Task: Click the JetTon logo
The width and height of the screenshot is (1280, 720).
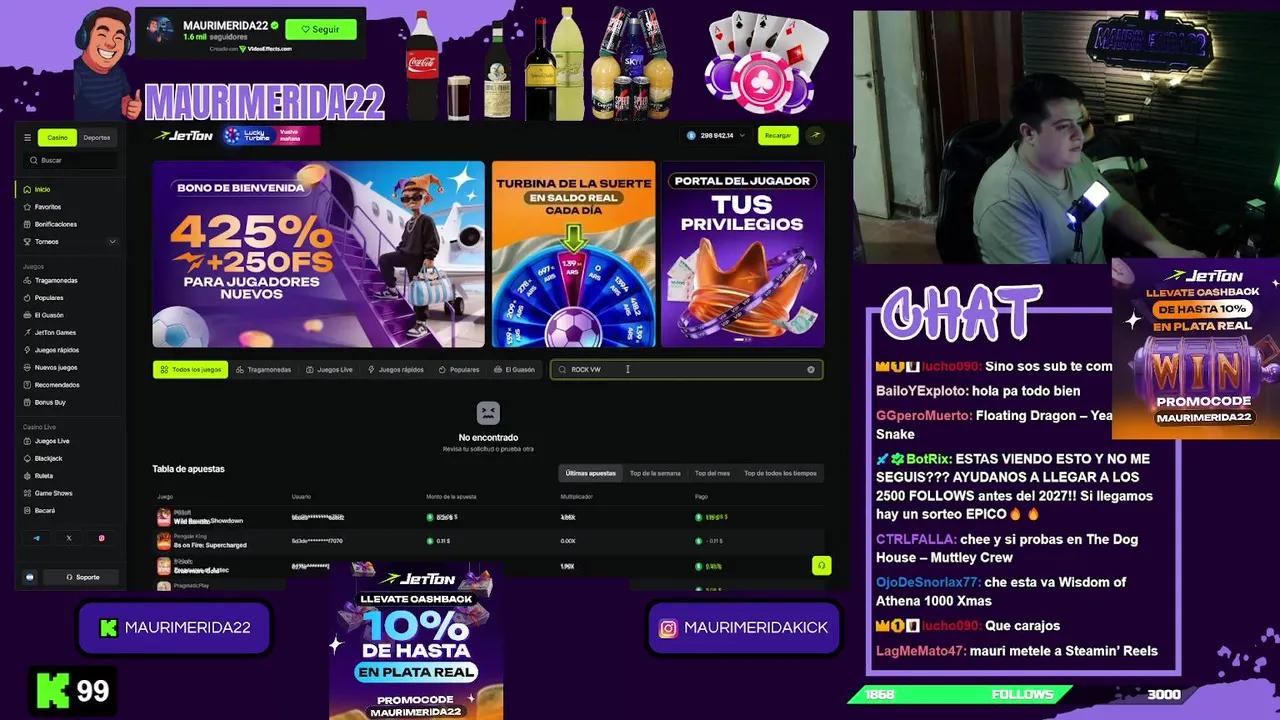Action: point(183,135)
